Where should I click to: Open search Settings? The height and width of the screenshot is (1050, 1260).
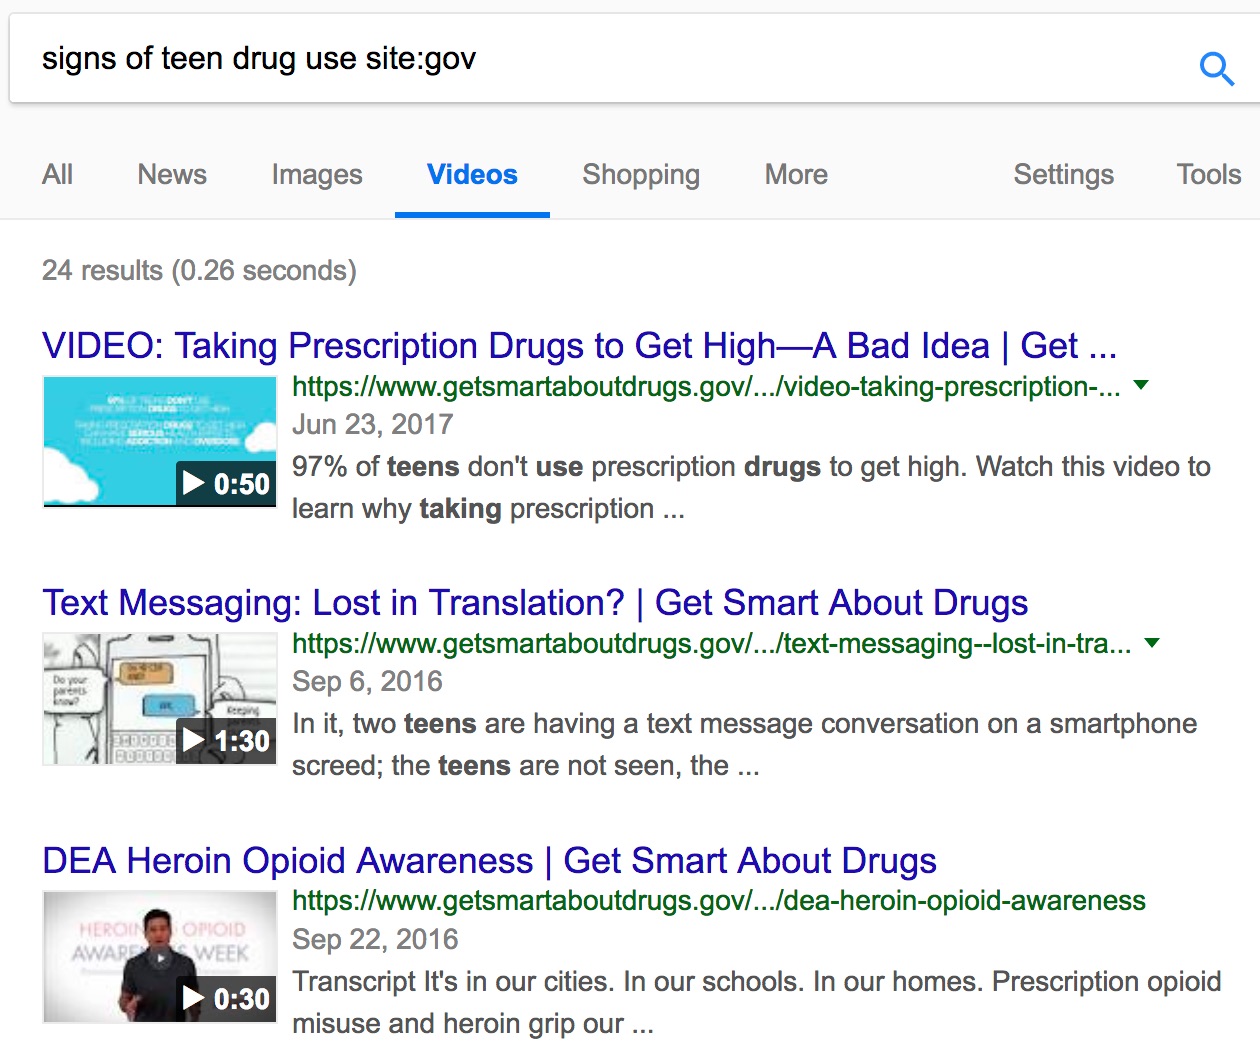[x=1063, y=175]
